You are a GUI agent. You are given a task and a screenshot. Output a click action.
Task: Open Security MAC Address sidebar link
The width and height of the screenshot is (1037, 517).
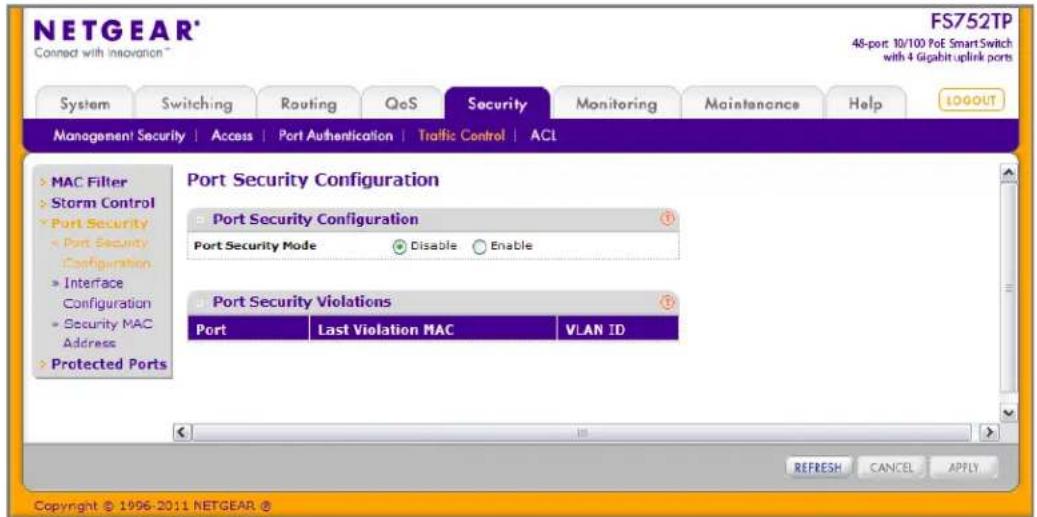[106, 334]
